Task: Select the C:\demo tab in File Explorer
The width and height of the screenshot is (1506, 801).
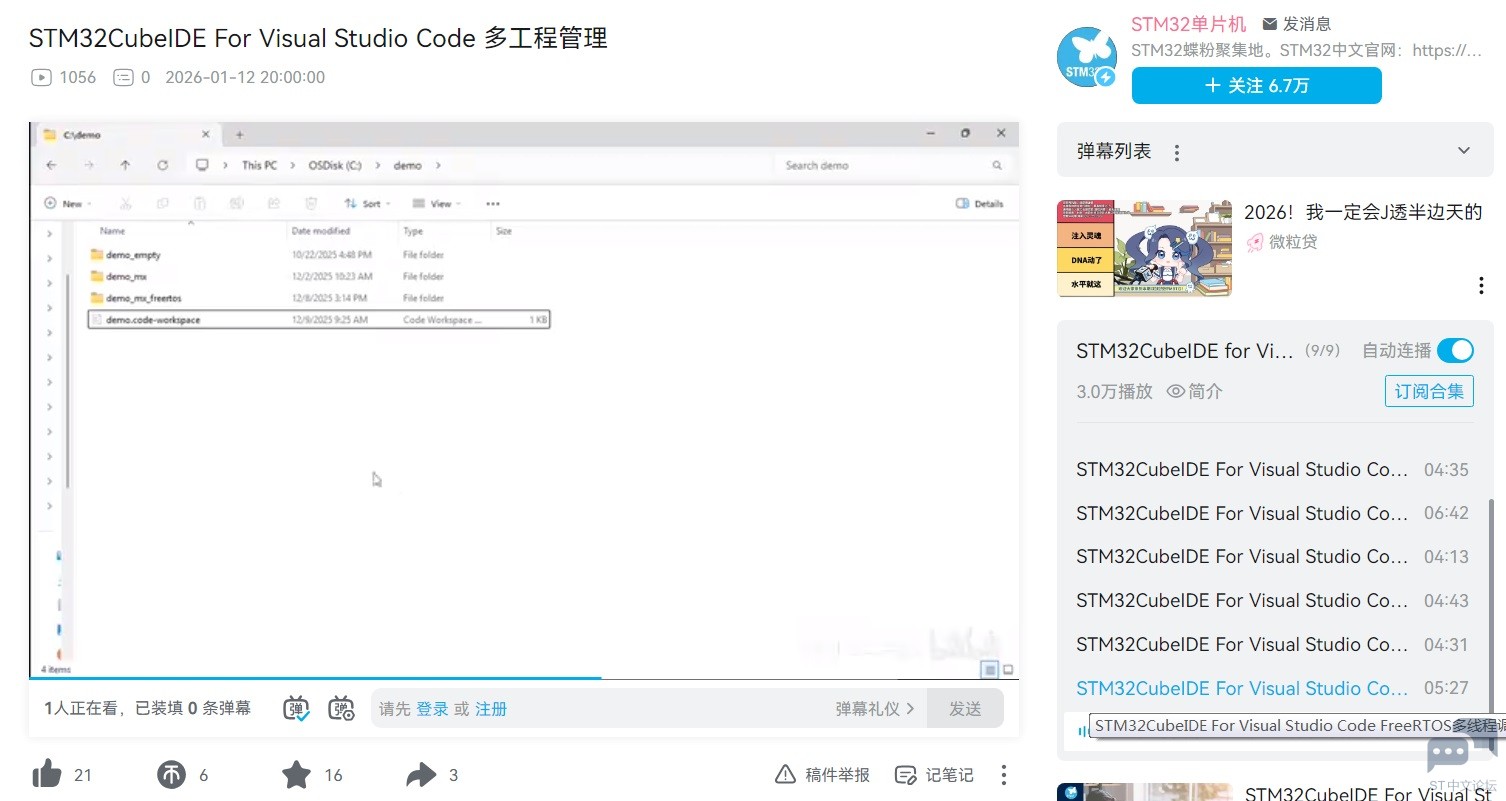Action: [126, 134]
